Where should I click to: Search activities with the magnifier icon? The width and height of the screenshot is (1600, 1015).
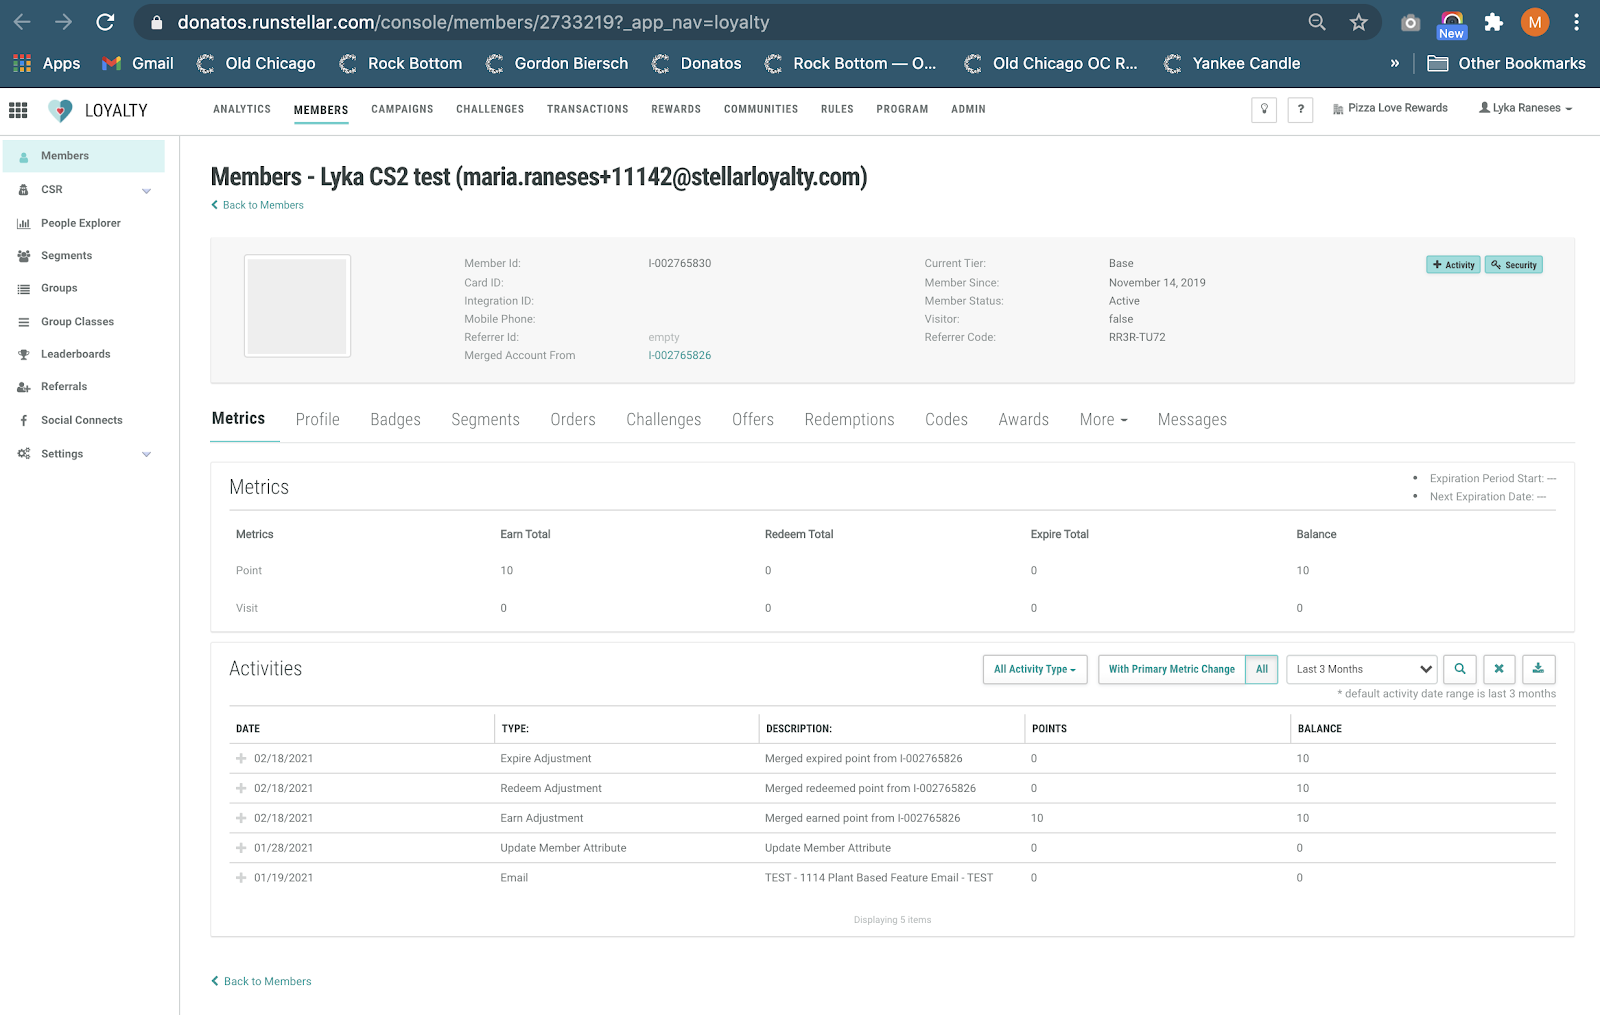(x=1460, y=669)
